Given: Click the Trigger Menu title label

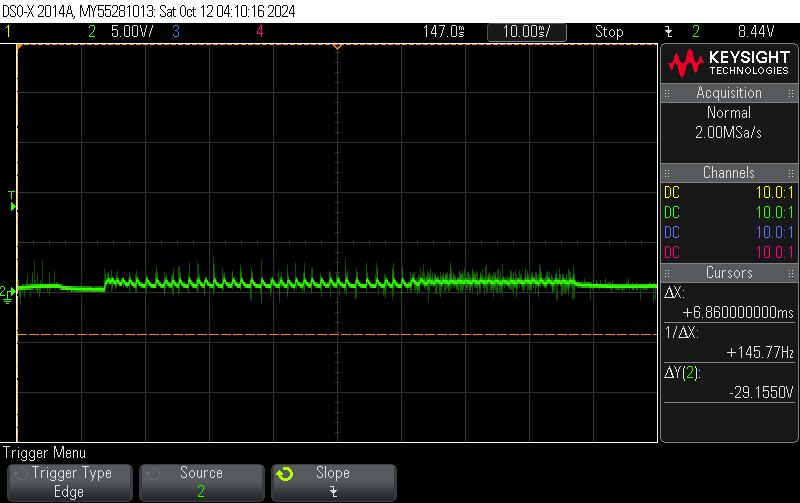Looking at the screenshot, I should click(x=44, y=452).
